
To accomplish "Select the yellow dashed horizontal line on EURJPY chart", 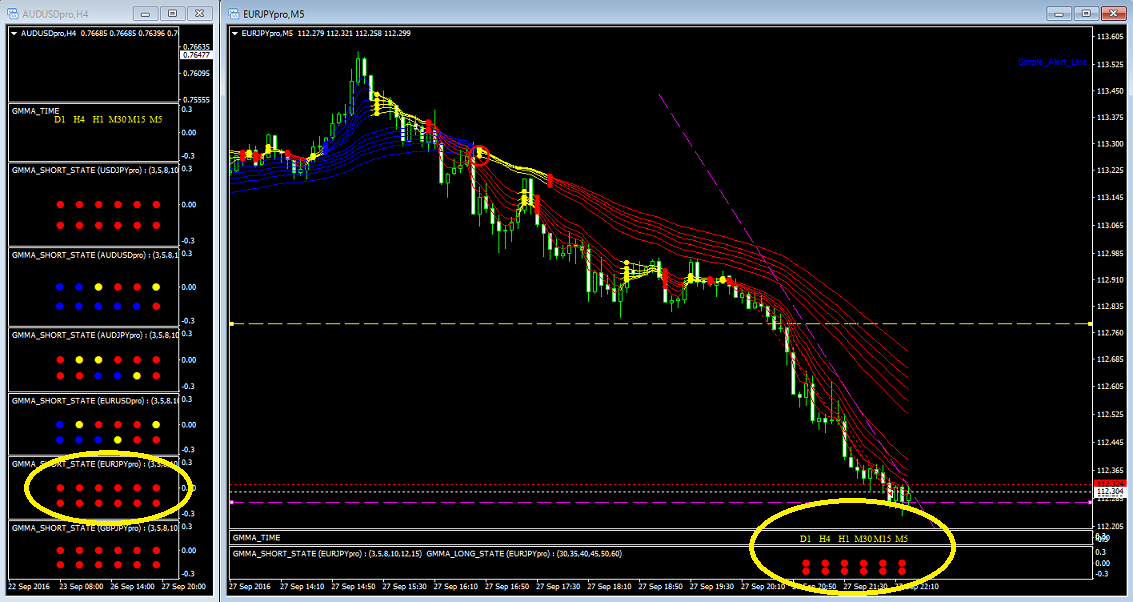I will [660, 324].
